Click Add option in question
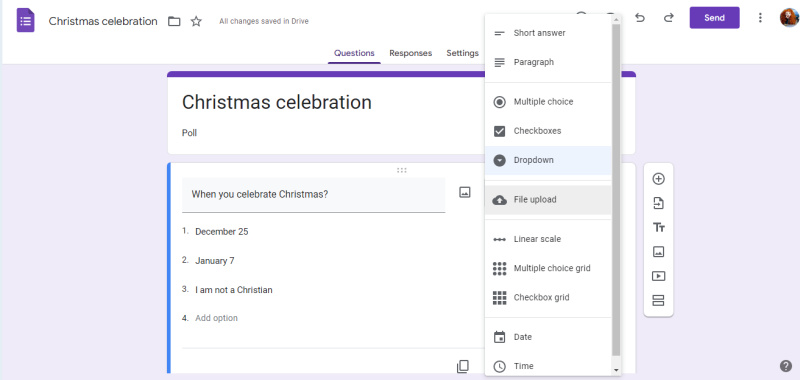 (216, 318)
